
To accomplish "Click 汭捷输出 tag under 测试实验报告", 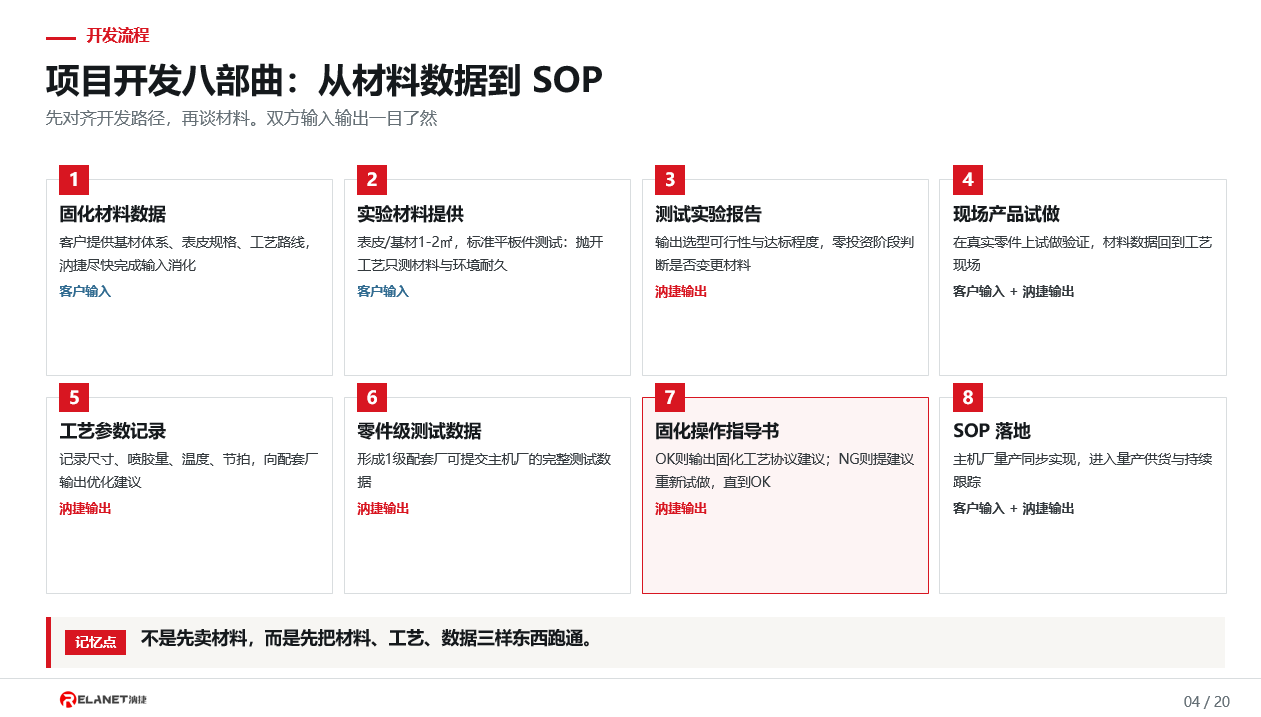I will tap(681, 291).
